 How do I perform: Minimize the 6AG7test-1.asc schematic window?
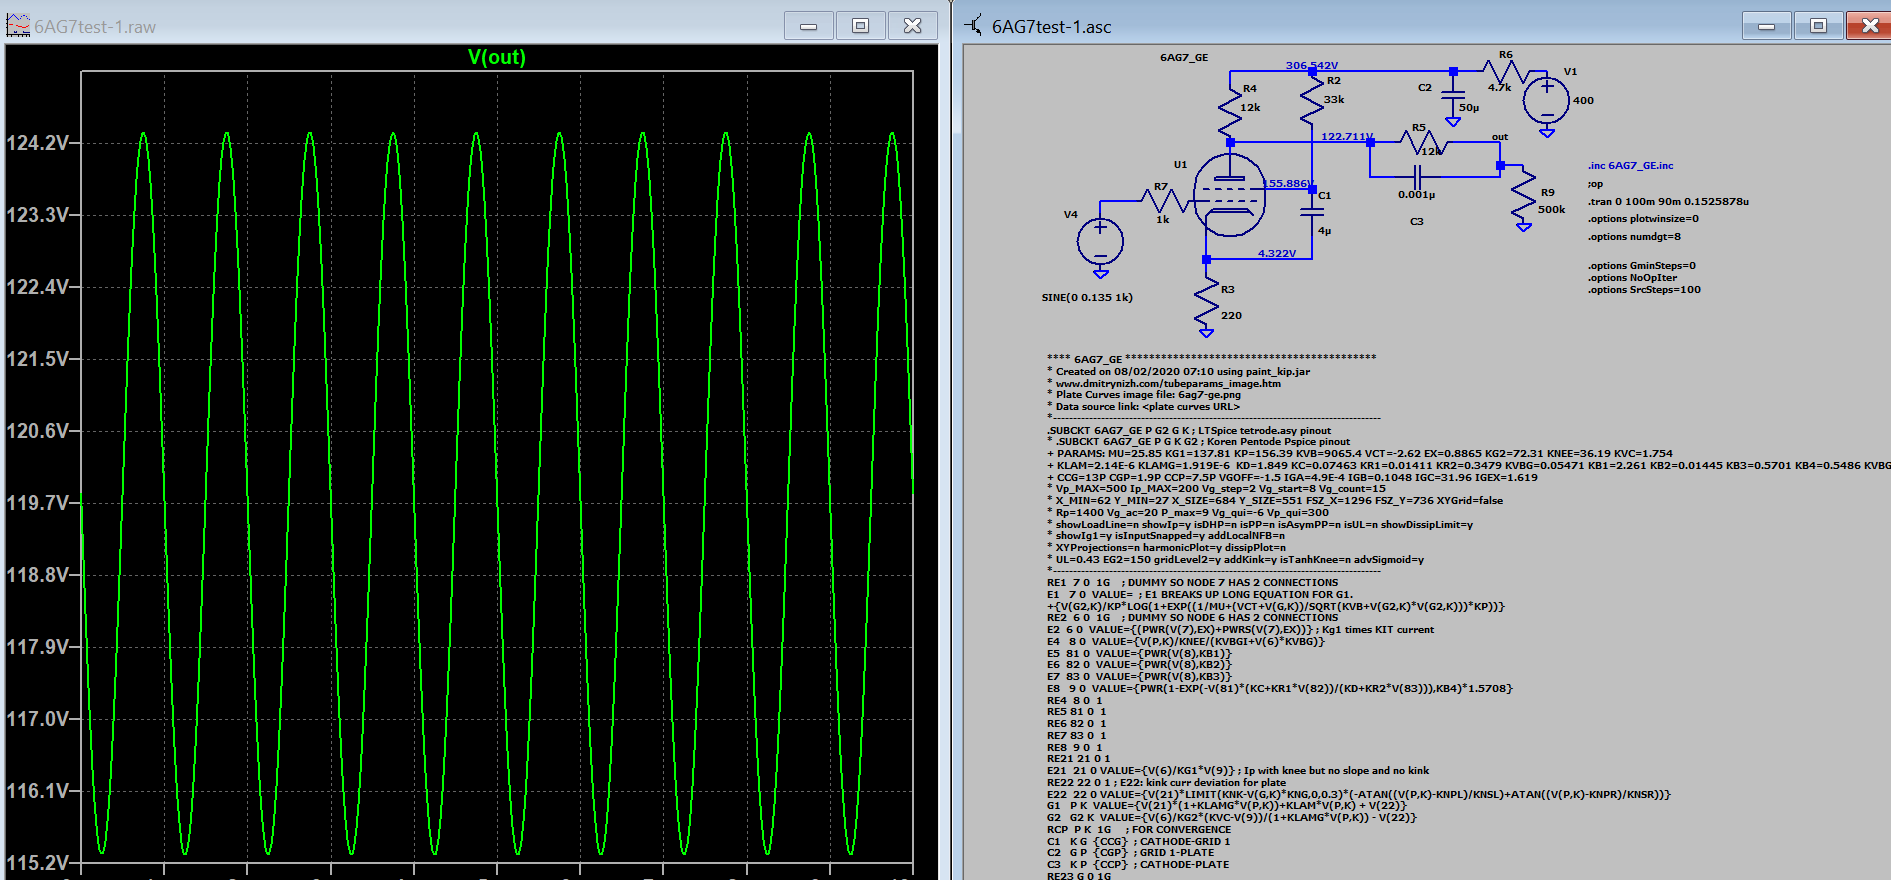click(x=1767, y=26)
